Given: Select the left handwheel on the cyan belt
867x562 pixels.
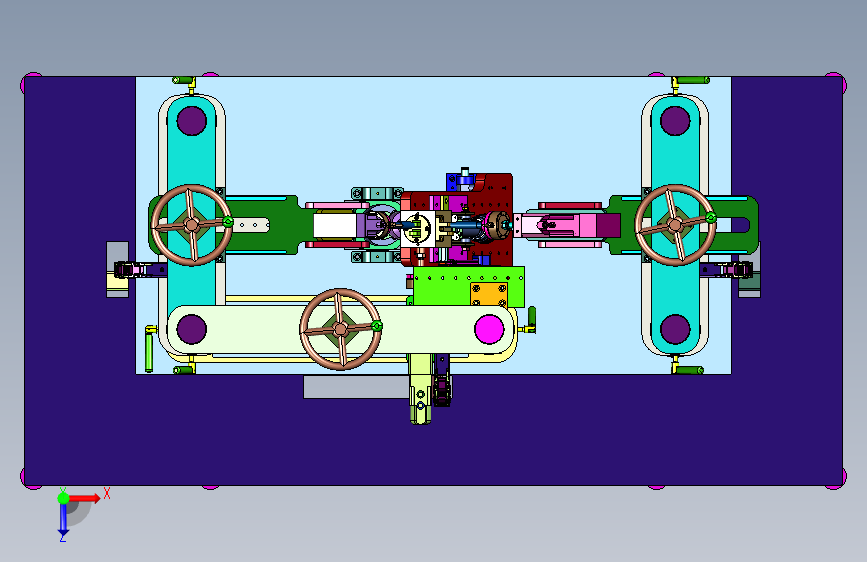Looking at the screenshot, I should click(191, 225).
